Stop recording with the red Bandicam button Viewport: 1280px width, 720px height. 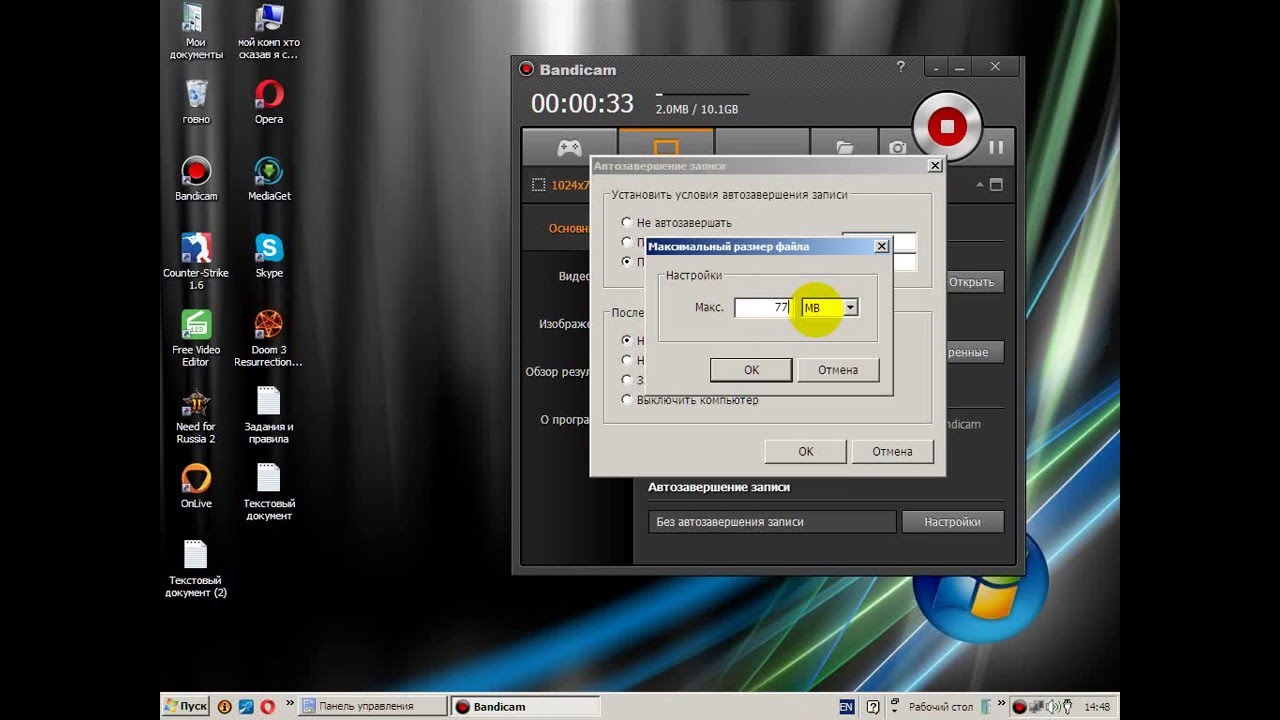pos(946,126)
